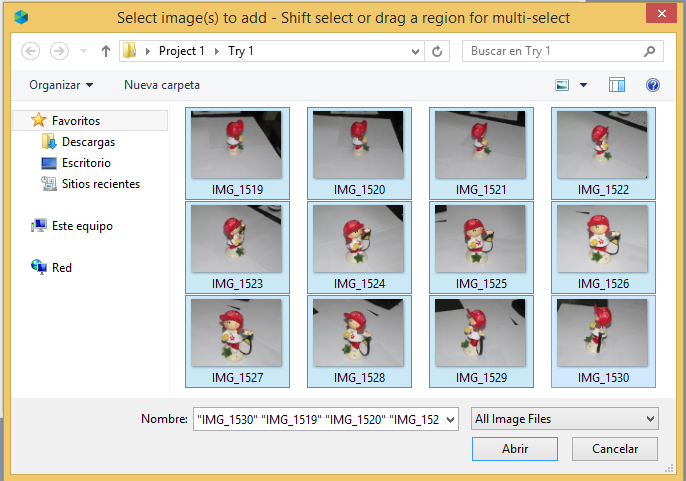
Task: Toggle the preview pane
Action: 617,85
